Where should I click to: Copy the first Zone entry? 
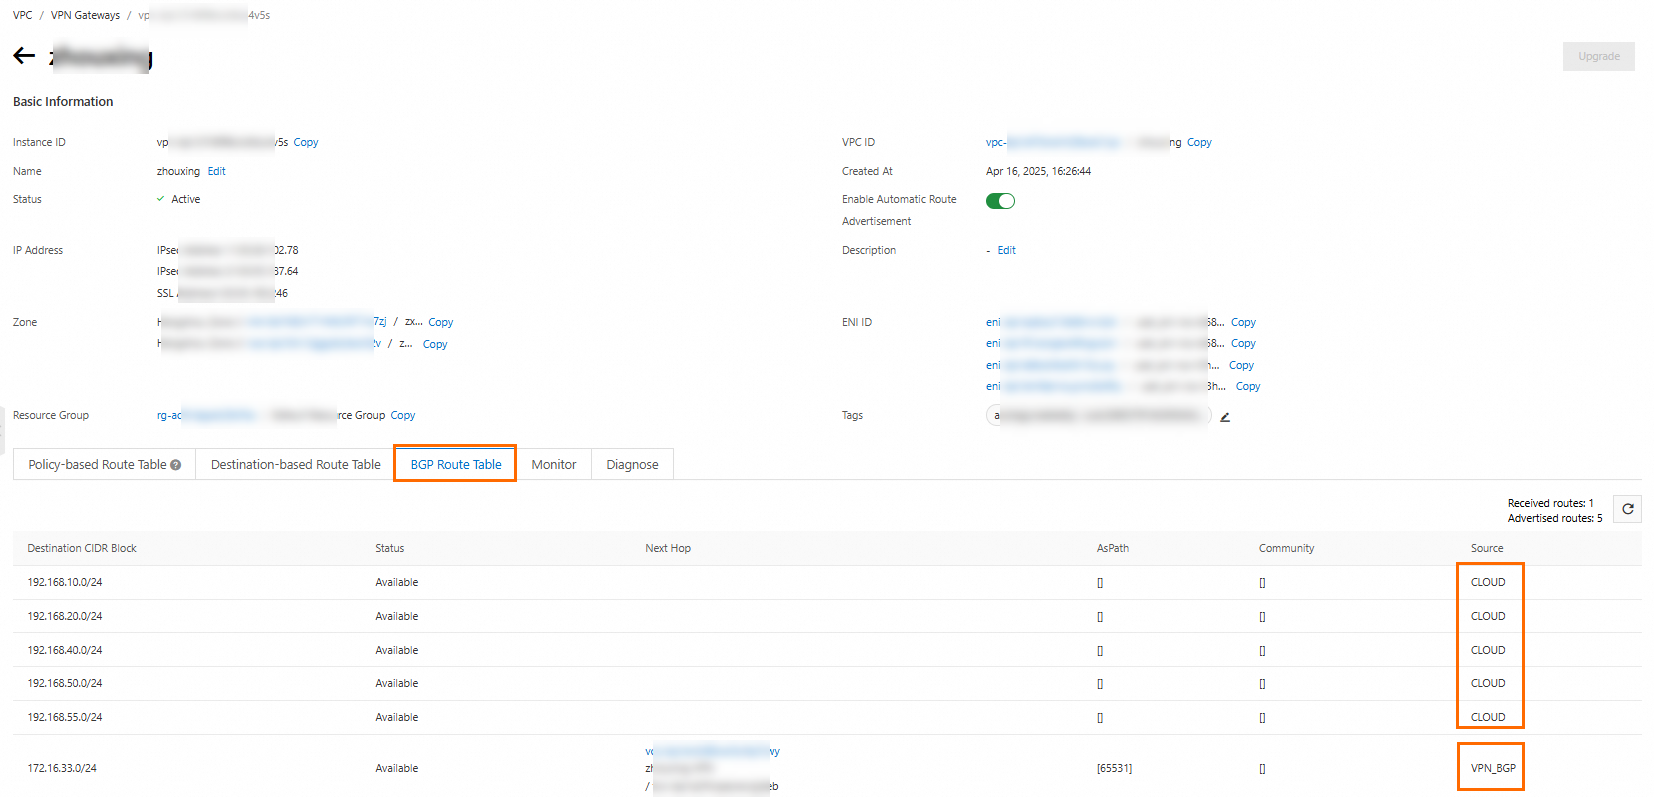coord(441,322)
